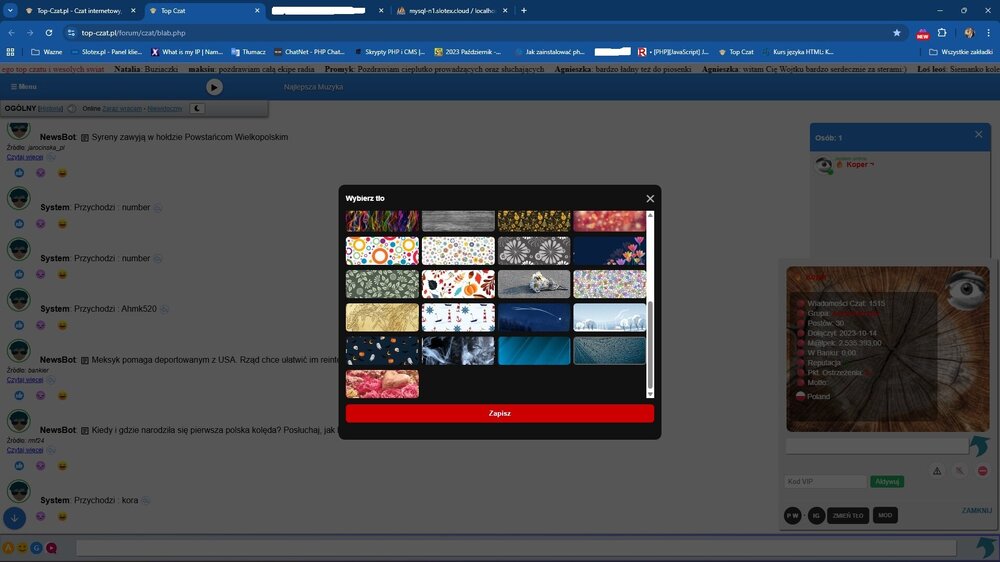Pick the autumn pumpkin leaves background

pos(458,284)
